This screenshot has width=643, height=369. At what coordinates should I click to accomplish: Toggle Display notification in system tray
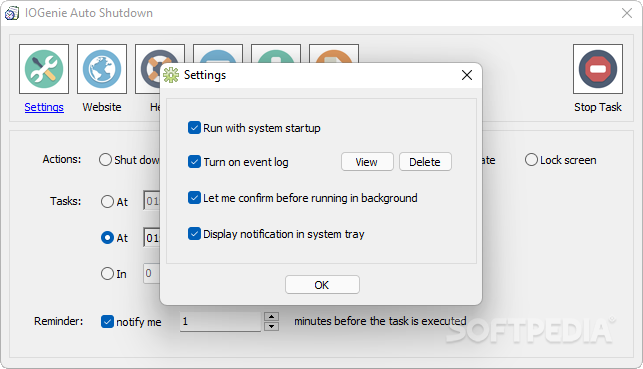(194, 234)
